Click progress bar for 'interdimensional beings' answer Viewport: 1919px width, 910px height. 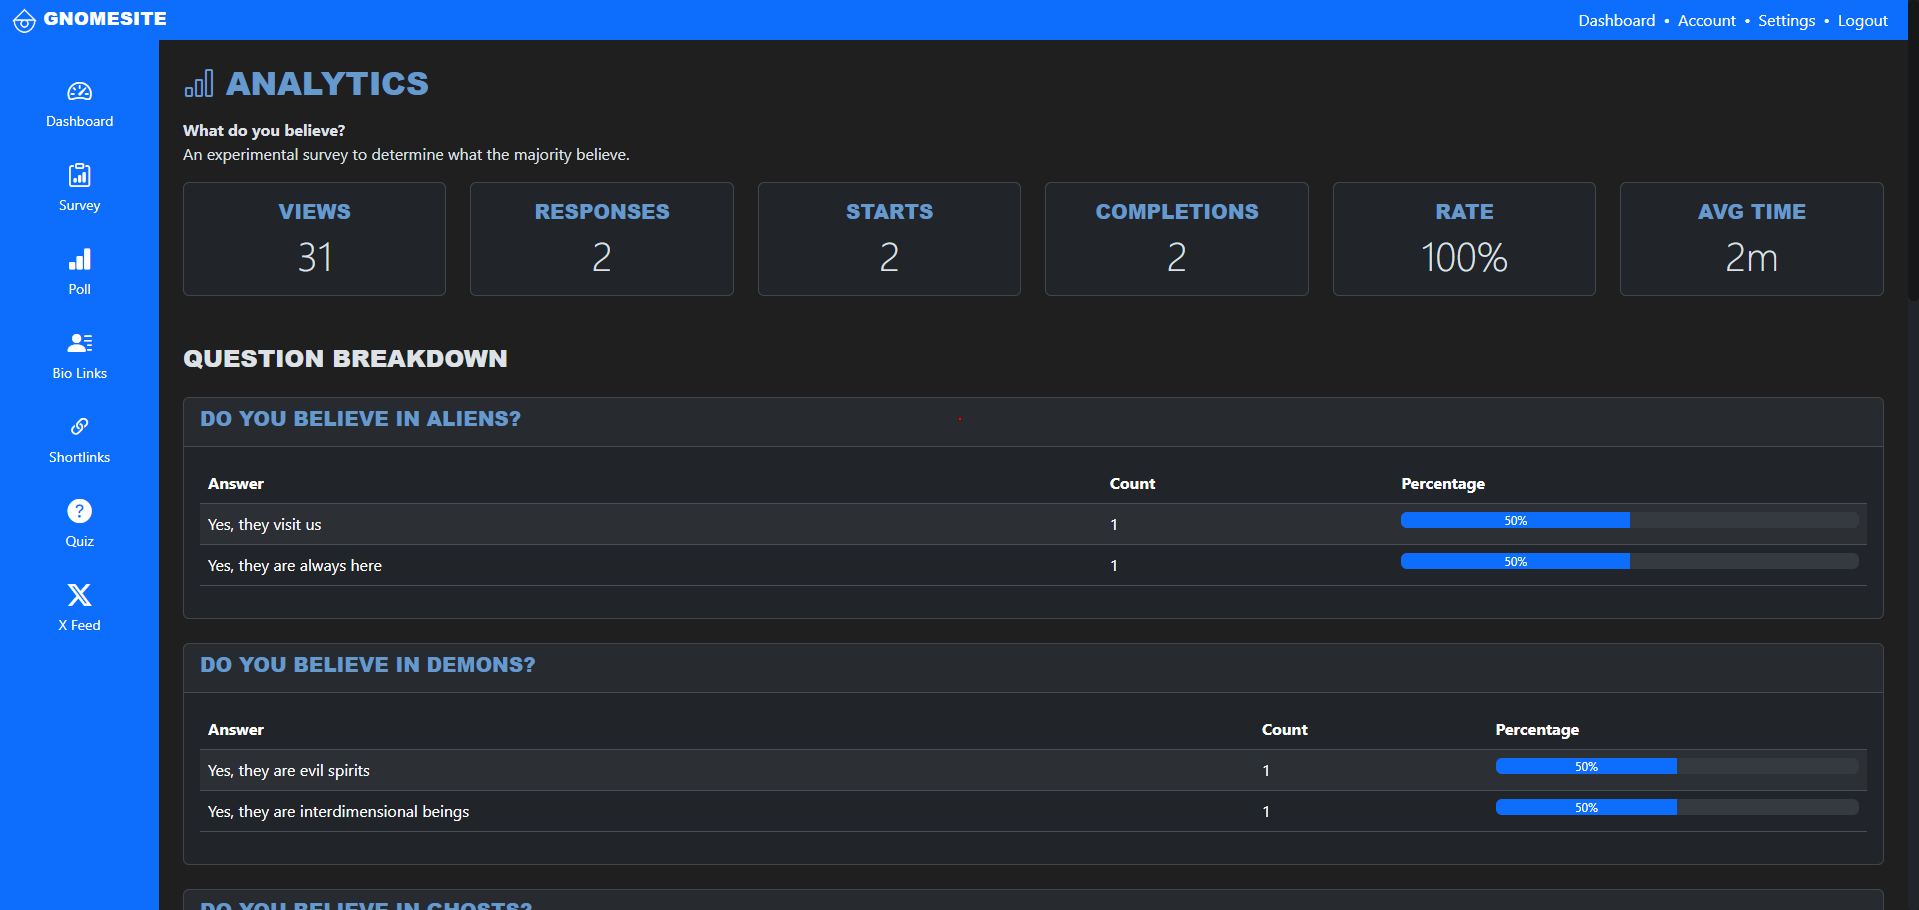(x=1676, y=807)
